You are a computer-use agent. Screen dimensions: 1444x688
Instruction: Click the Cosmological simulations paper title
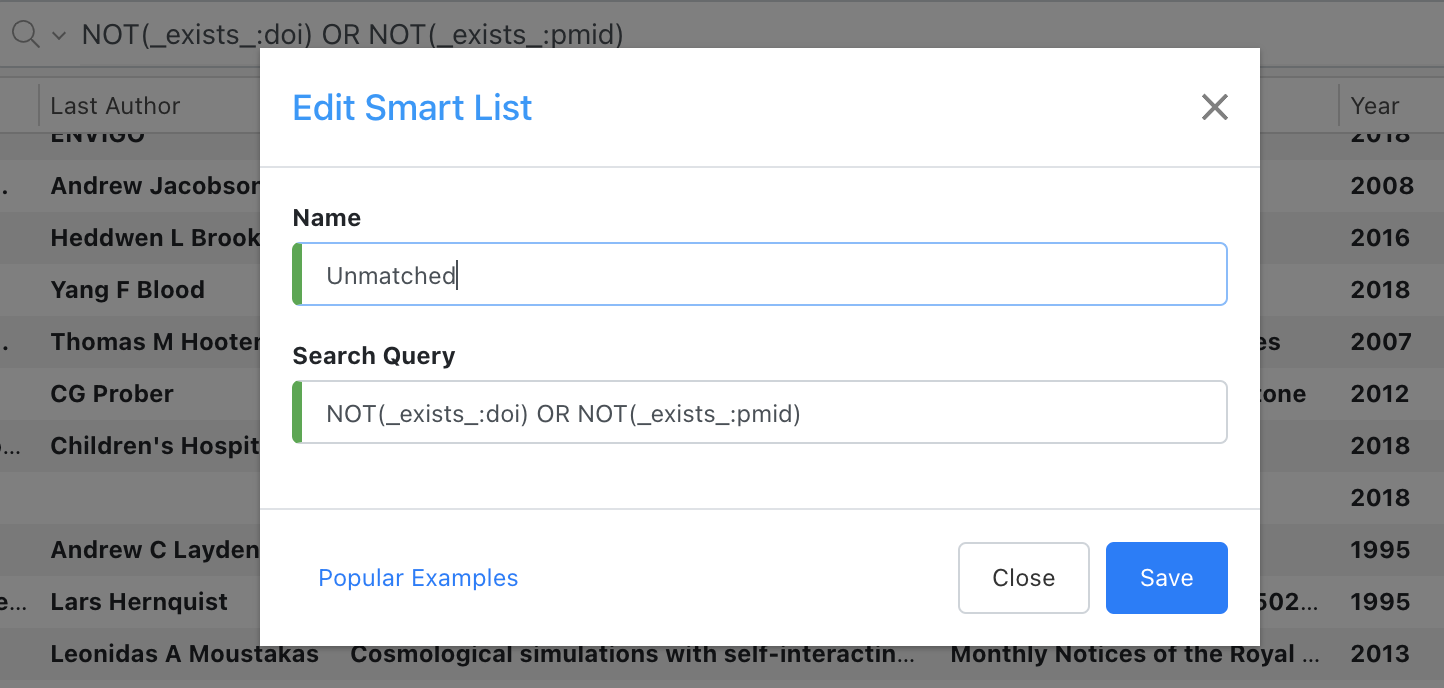[x=632, y=653]
